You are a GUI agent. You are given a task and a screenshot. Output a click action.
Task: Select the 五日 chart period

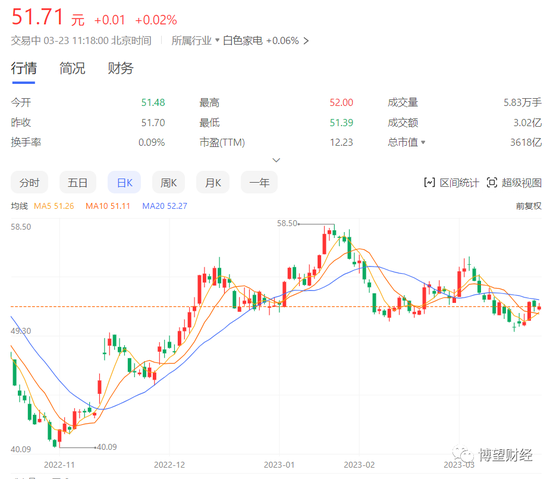coord(78,182)
